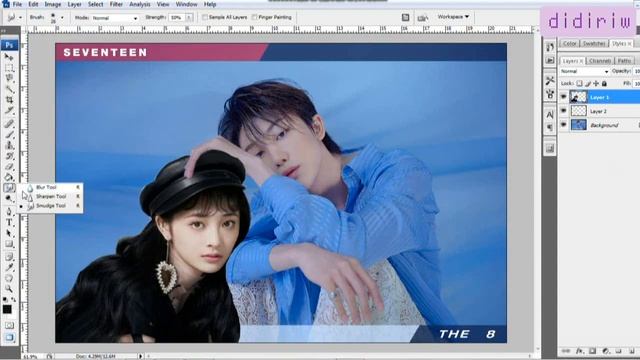Select the Zoom tool
The image size is (640, 360).
[x=9, y=289]
